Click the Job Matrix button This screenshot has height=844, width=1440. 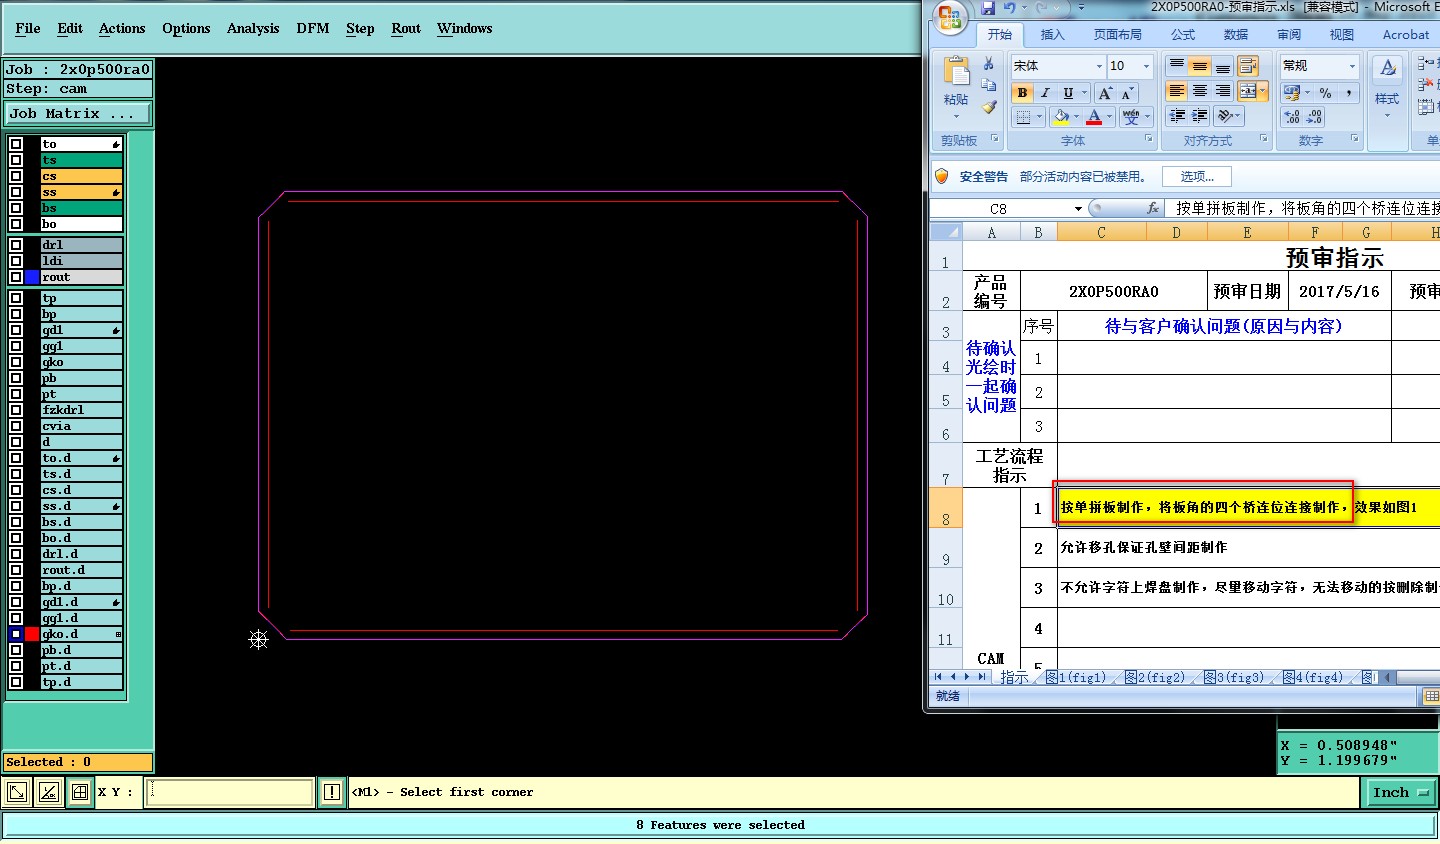tap(78, 114)
